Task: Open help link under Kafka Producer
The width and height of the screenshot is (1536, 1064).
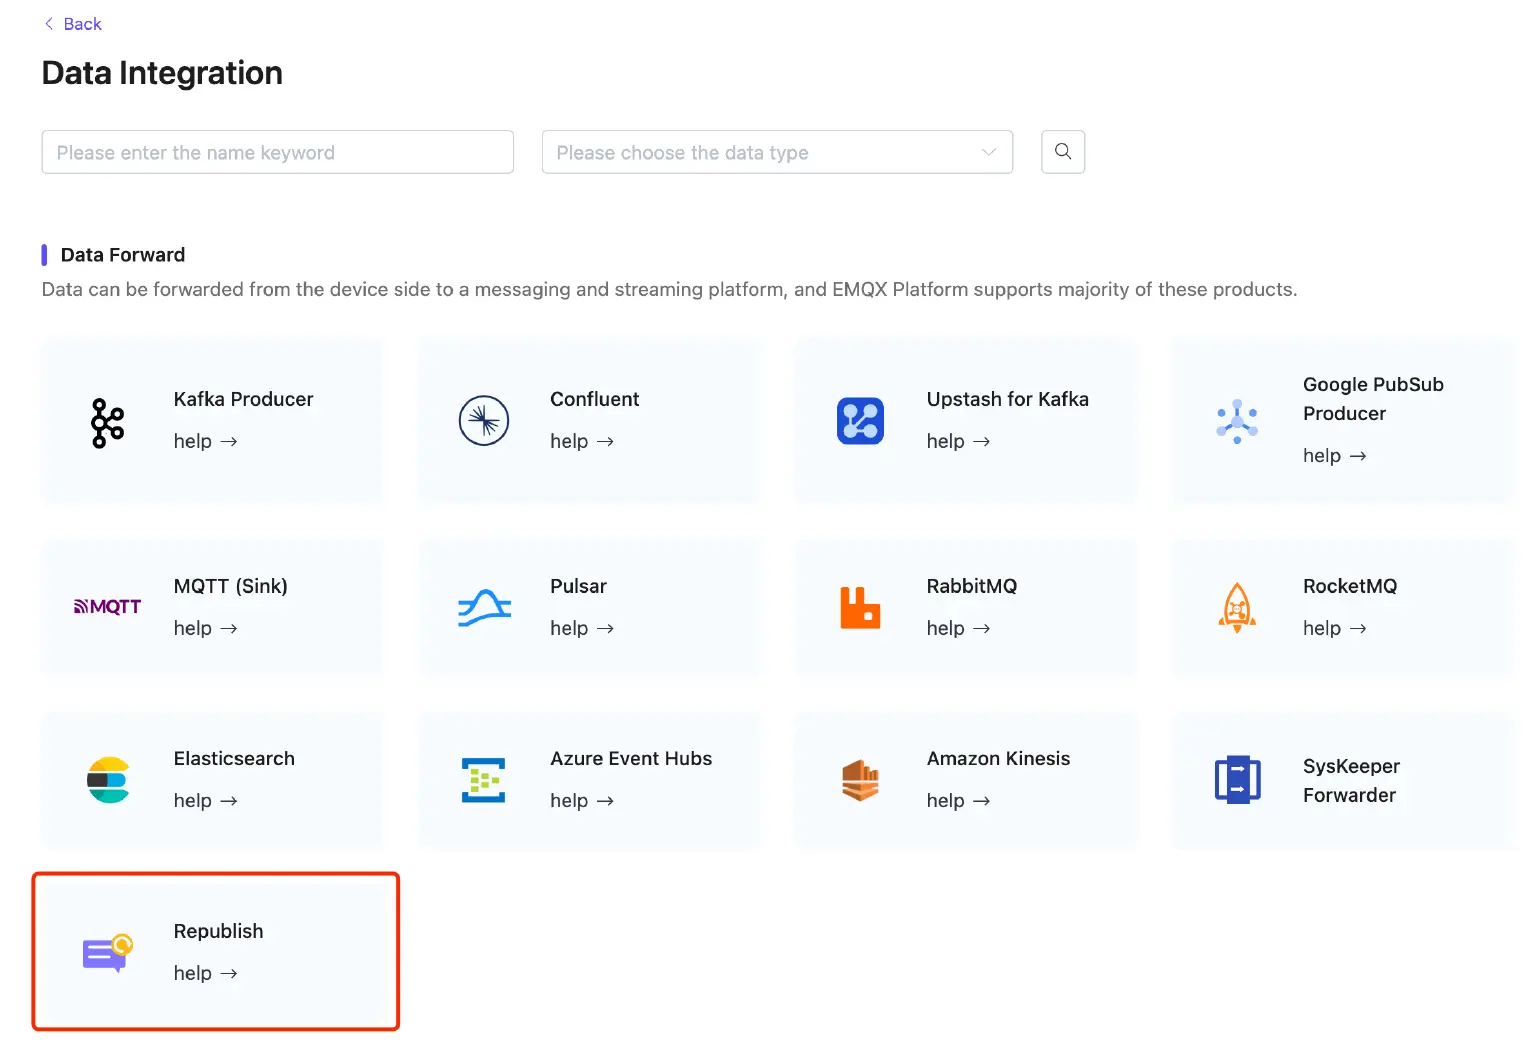Action: [205, 442]
